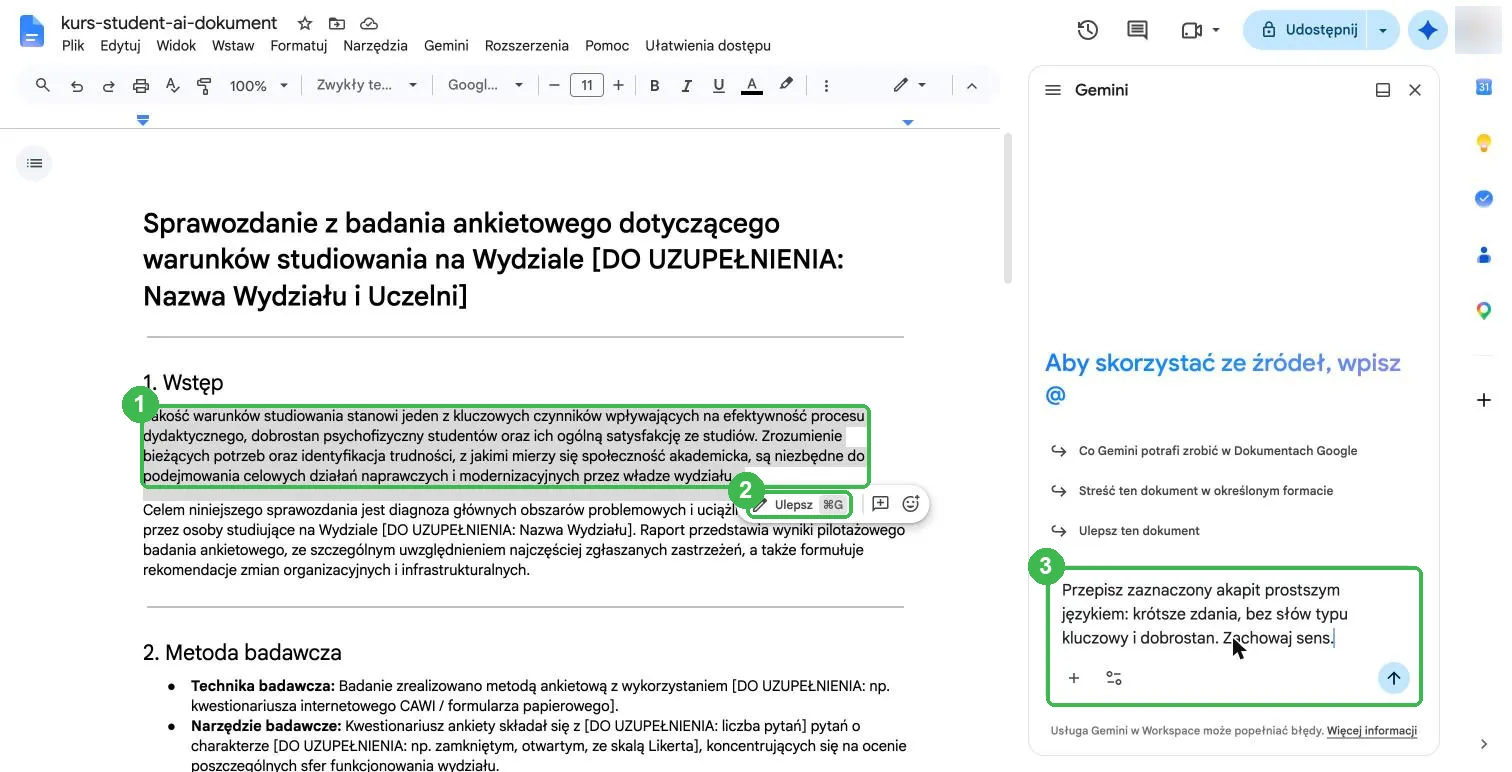
Task: Run spelling and grammar check
Action: click(172, 86)
